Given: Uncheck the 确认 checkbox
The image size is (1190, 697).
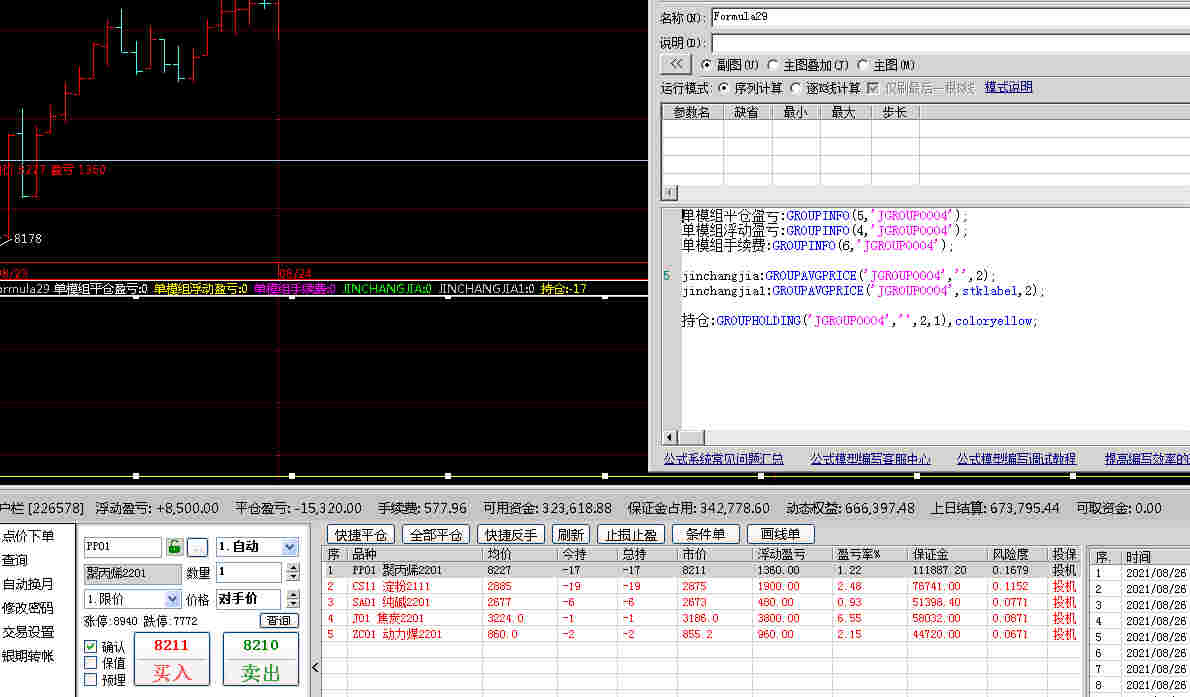Looking at the screenshot, I should 91,646.
